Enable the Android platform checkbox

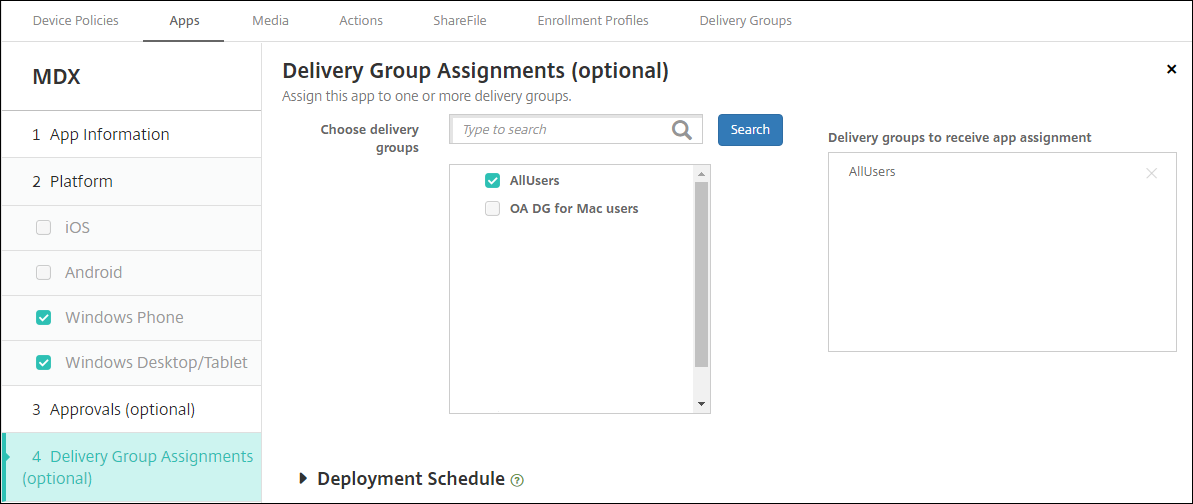click(x=43, y=272)
